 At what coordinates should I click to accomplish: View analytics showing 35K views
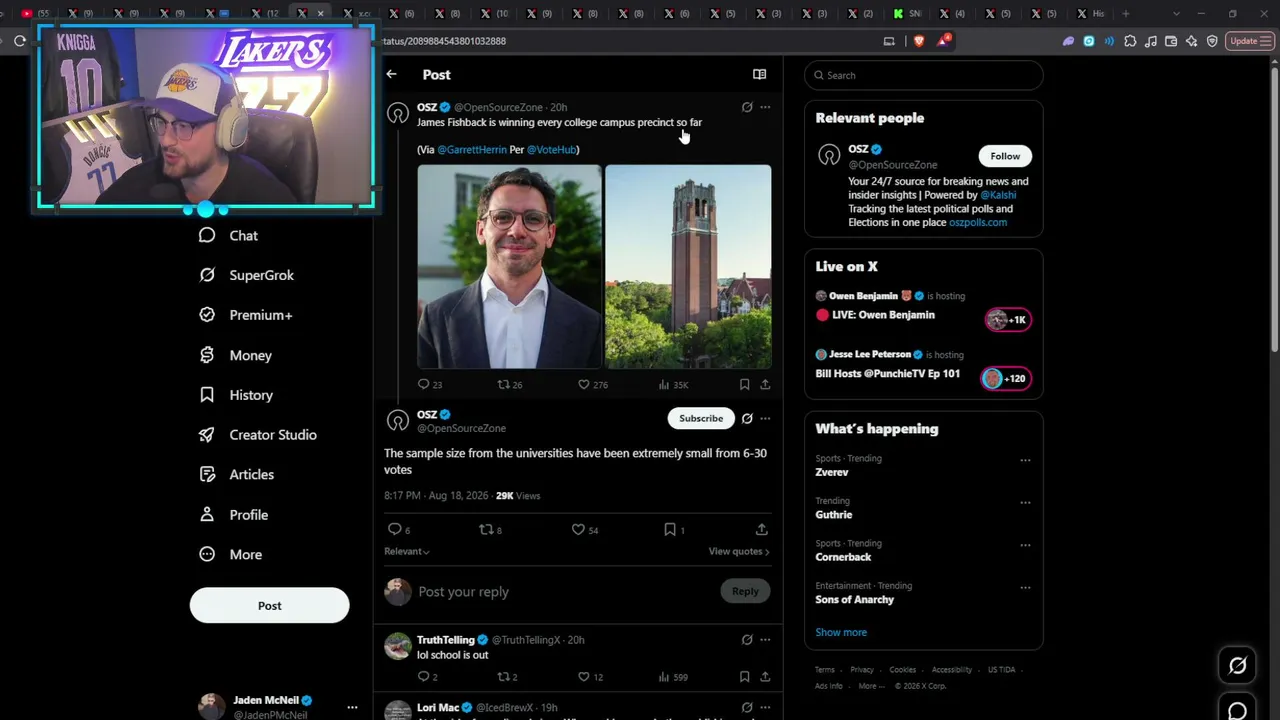tap(664, 384)
